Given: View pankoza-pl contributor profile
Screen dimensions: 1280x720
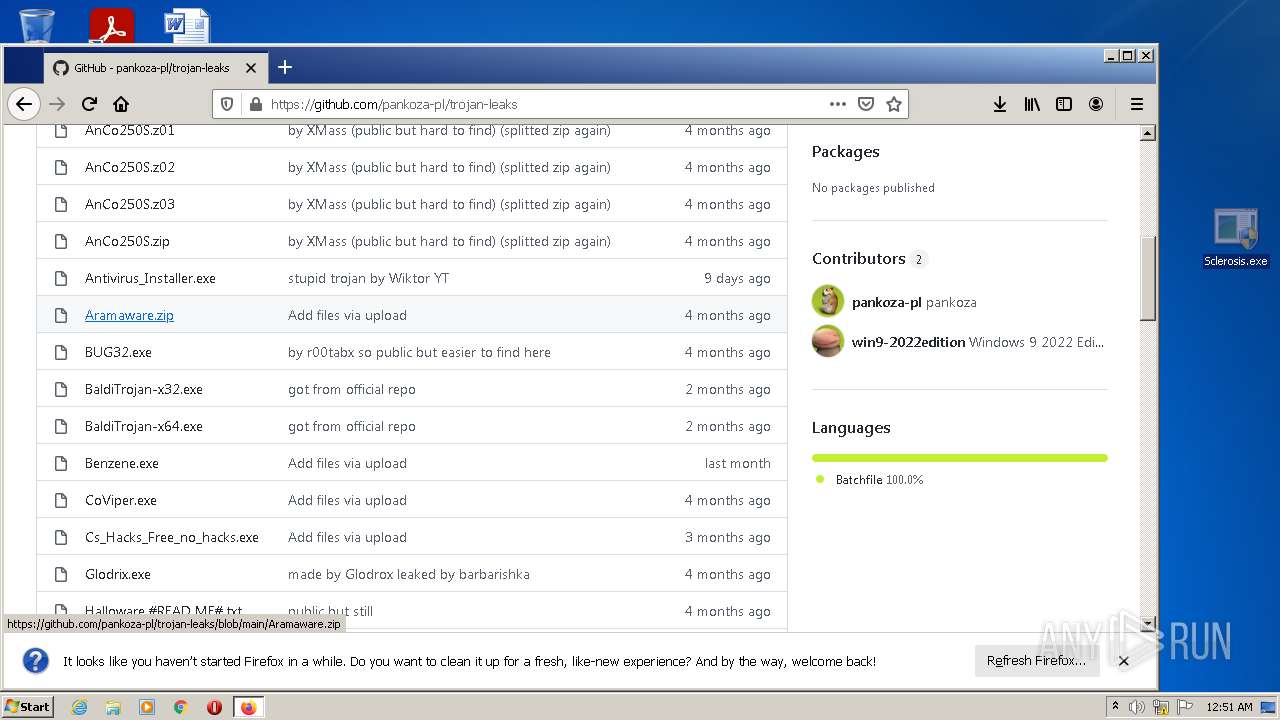Looking at the screenshot, I should coord(886,302).
